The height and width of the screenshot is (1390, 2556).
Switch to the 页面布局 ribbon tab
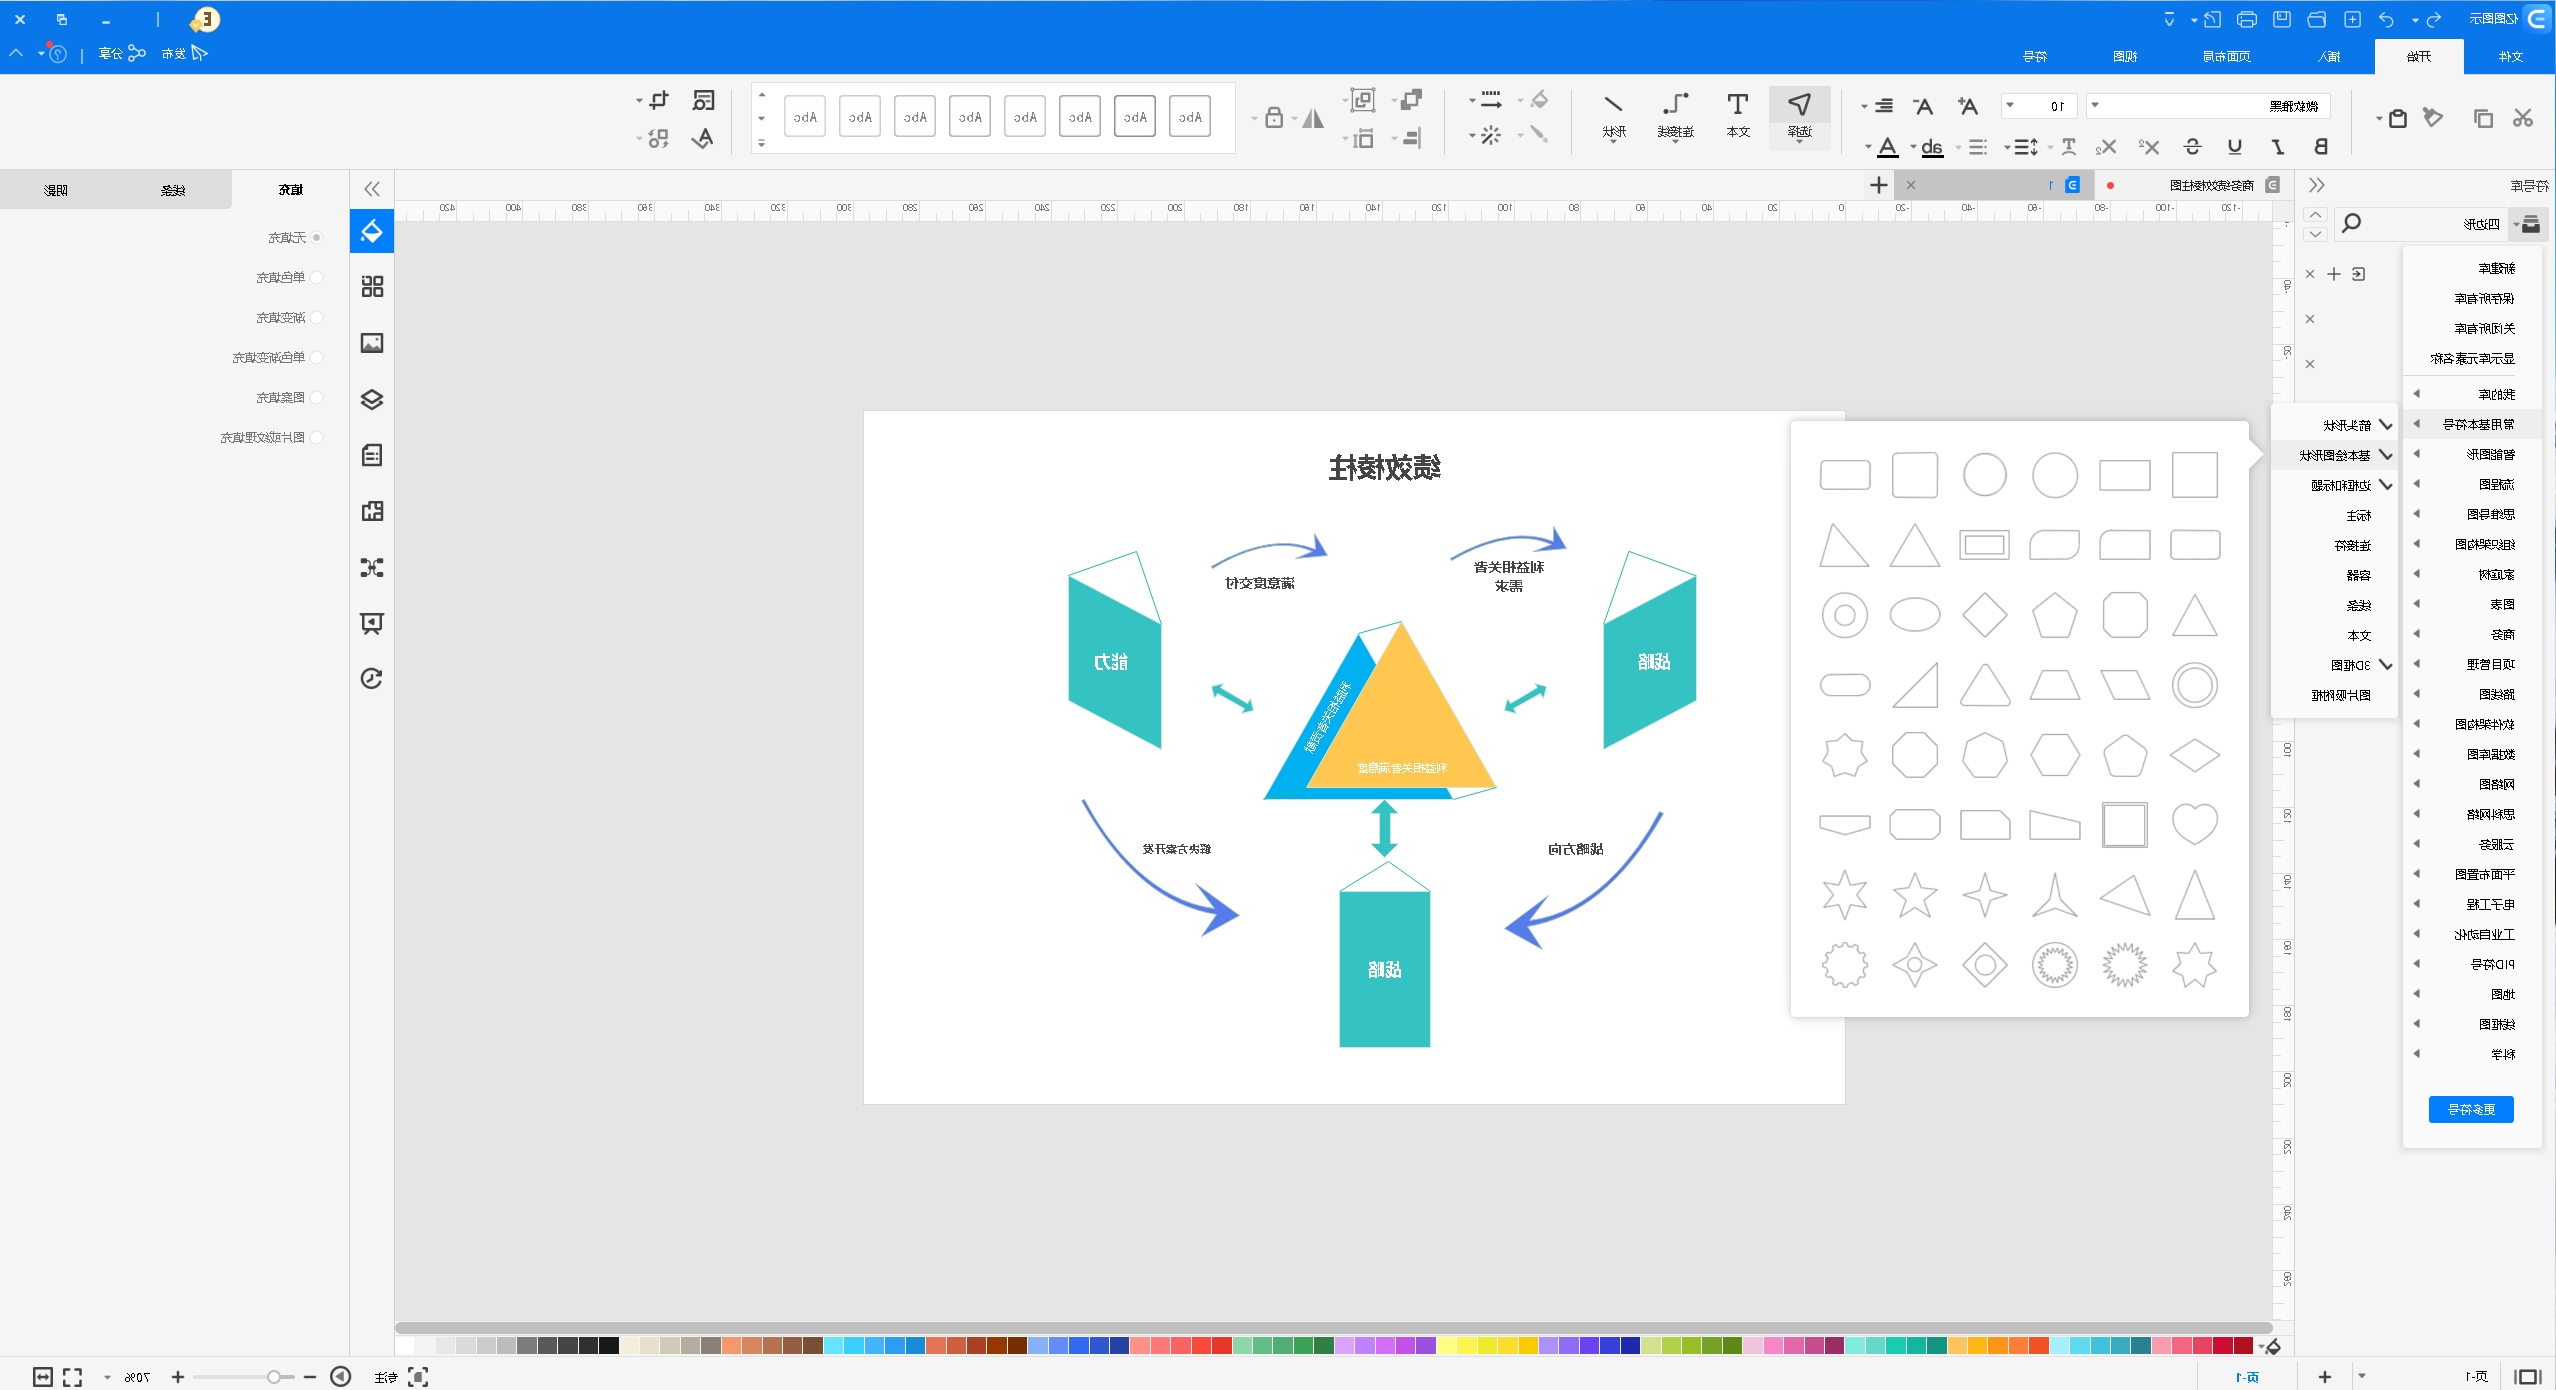2227,56
